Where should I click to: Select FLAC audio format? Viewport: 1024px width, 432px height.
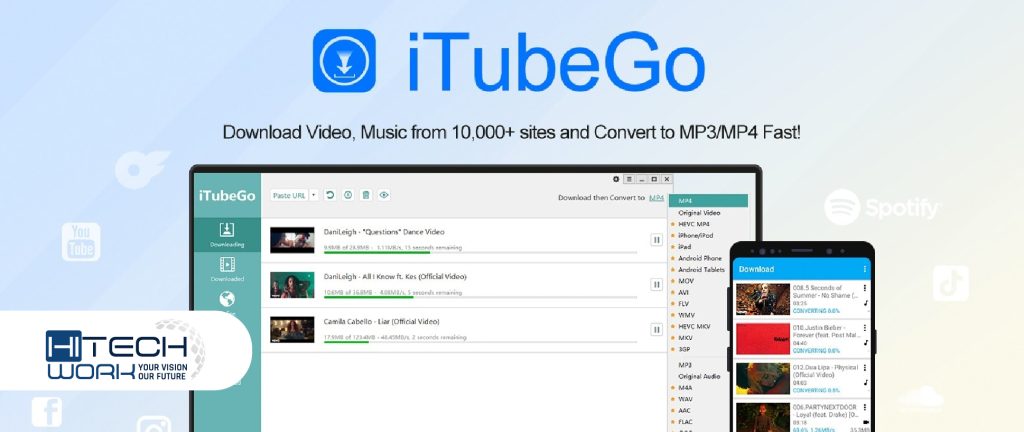(686, 422)
